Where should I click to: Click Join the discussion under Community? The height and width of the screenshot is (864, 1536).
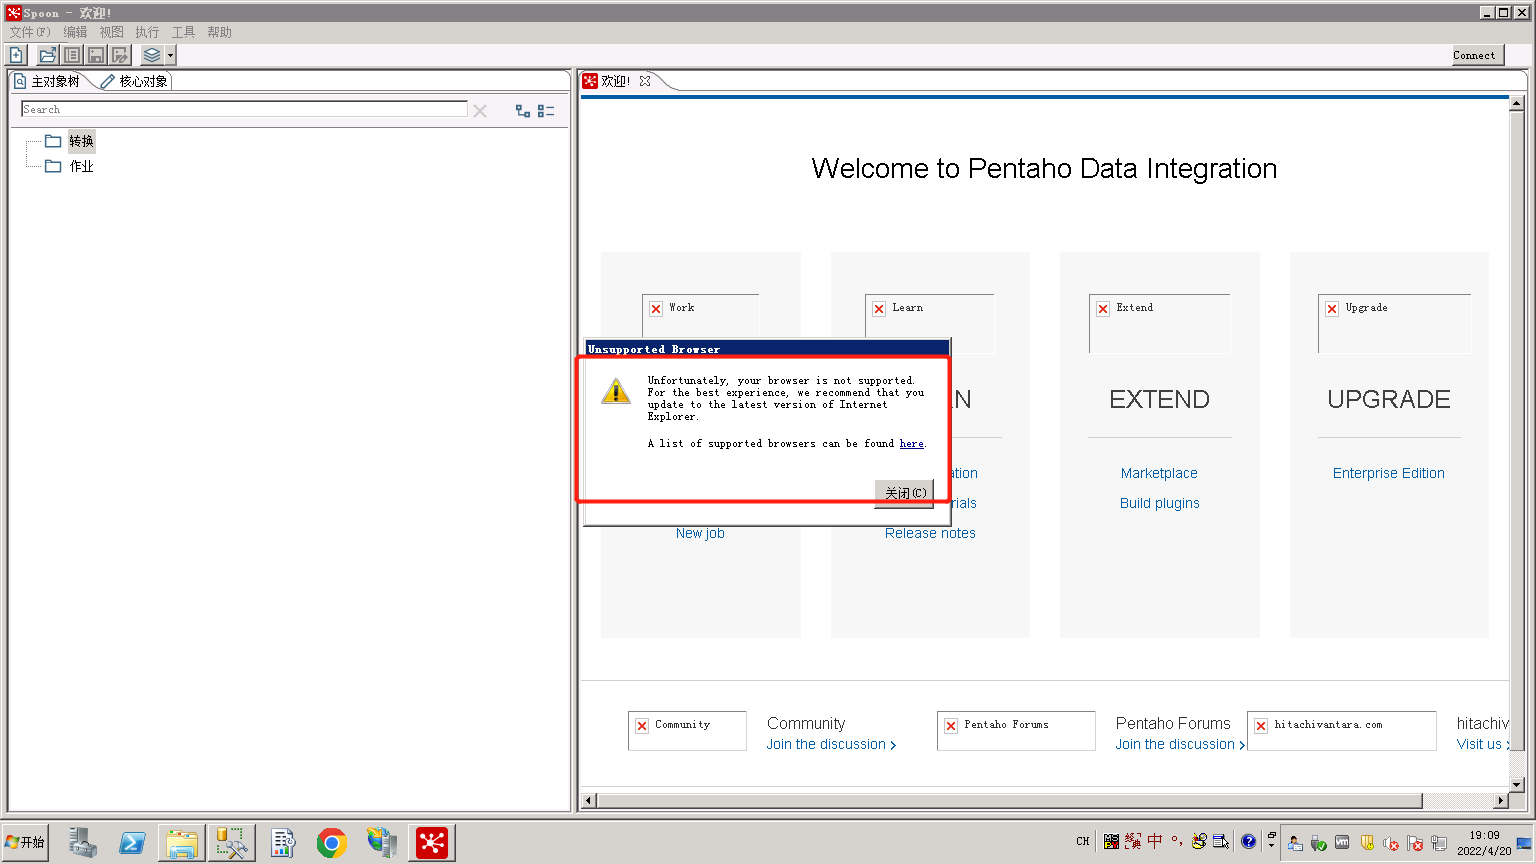(832, 744)
